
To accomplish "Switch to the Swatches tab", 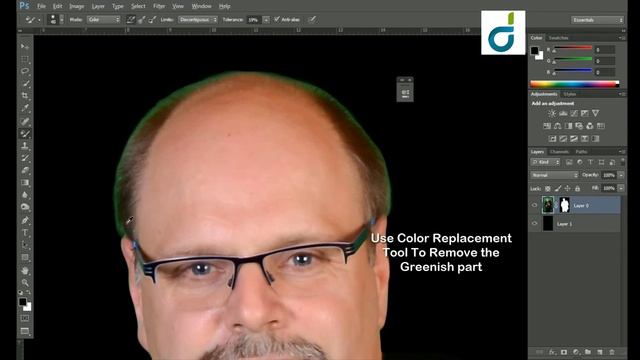I will pos(558,38).
